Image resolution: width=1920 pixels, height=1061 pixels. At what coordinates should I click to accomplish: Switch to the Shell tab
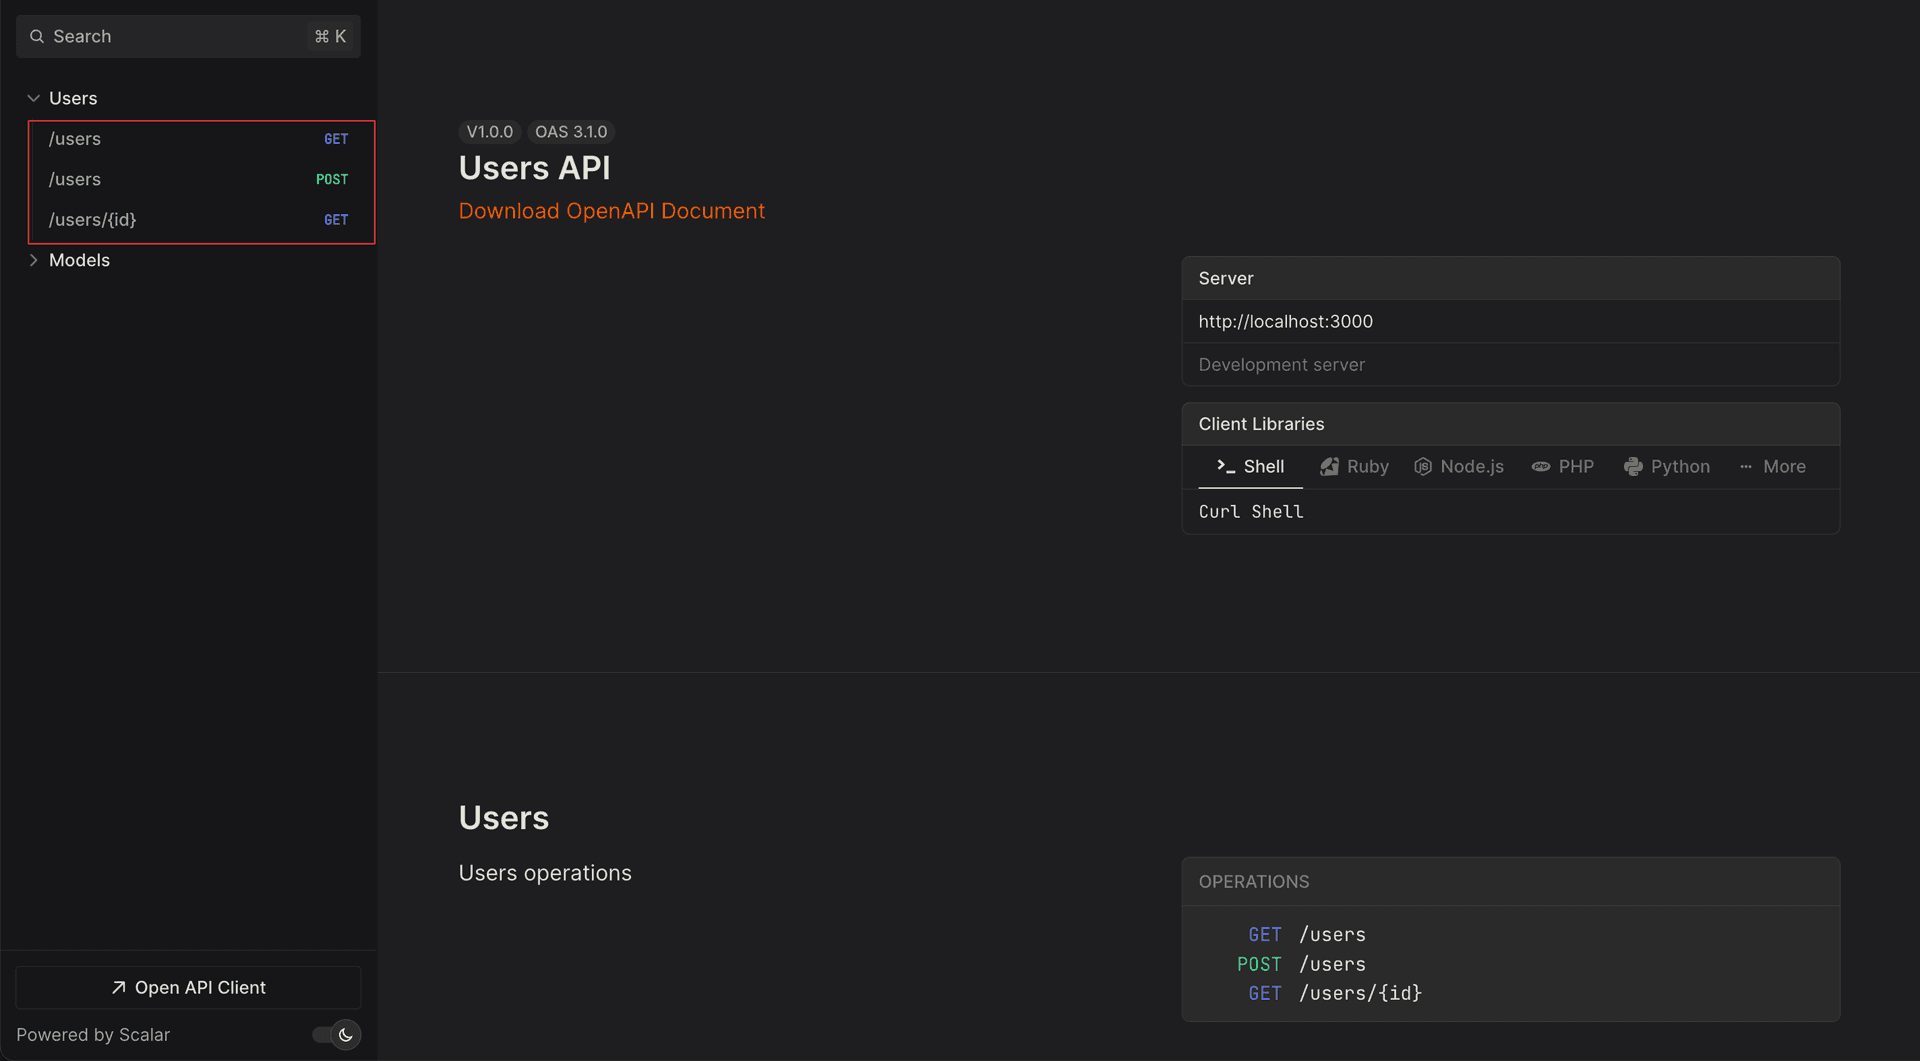point(1250,466)
